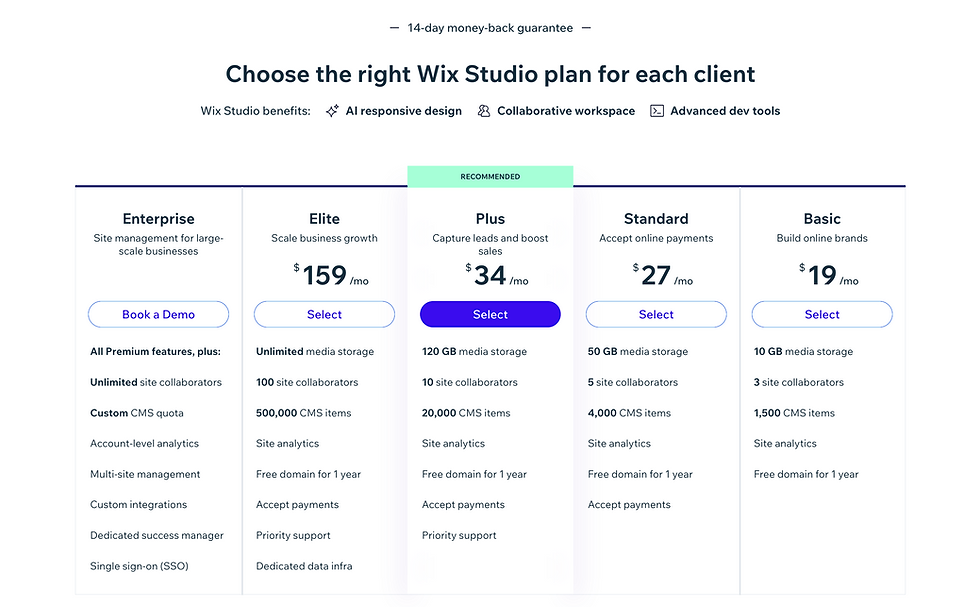This screenshot has width=980, height=607.
Task: Select the Elite plan
Action: tap(324, 314)
